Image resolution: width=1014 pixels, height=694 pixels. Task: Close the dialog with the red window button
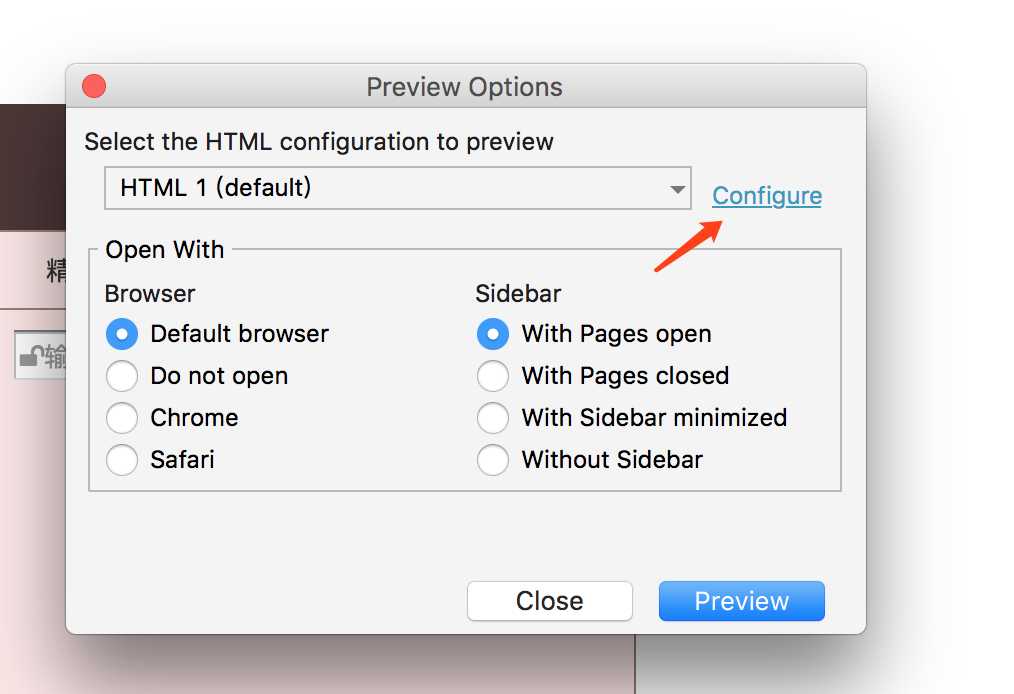94,86
